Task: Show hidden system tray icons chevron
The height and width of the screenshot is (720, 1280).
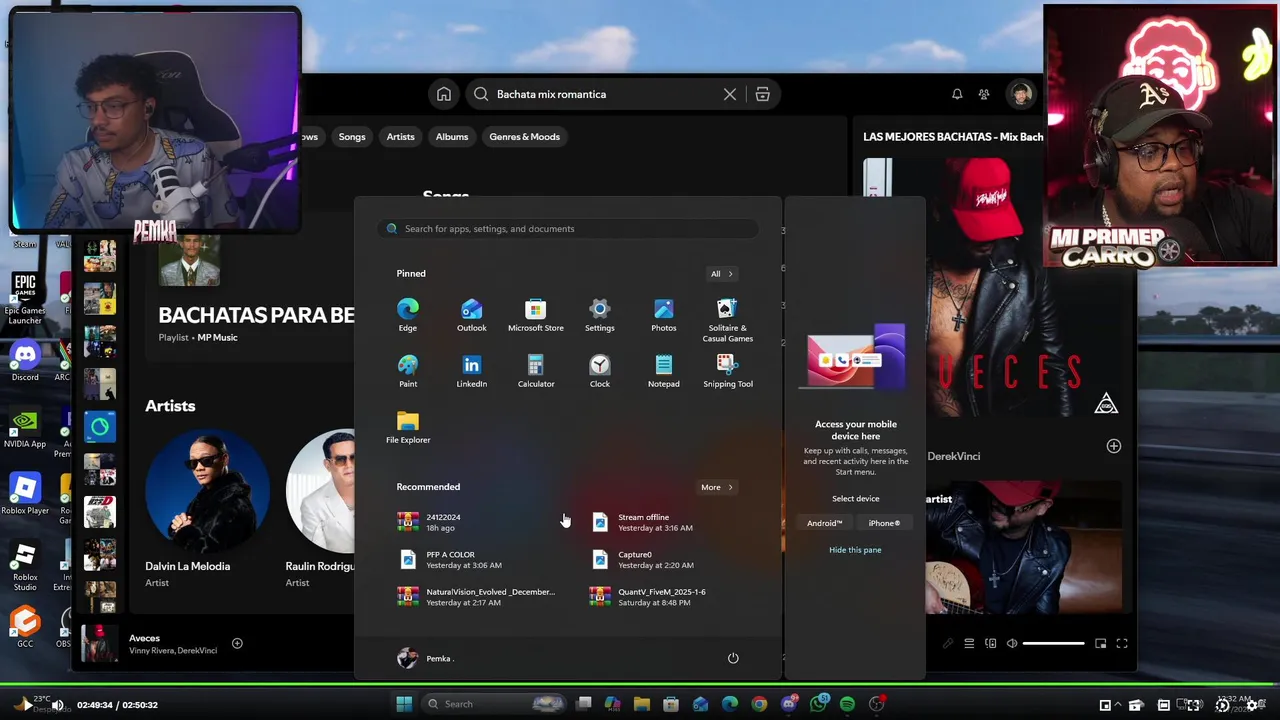Action: [1118, 705]
